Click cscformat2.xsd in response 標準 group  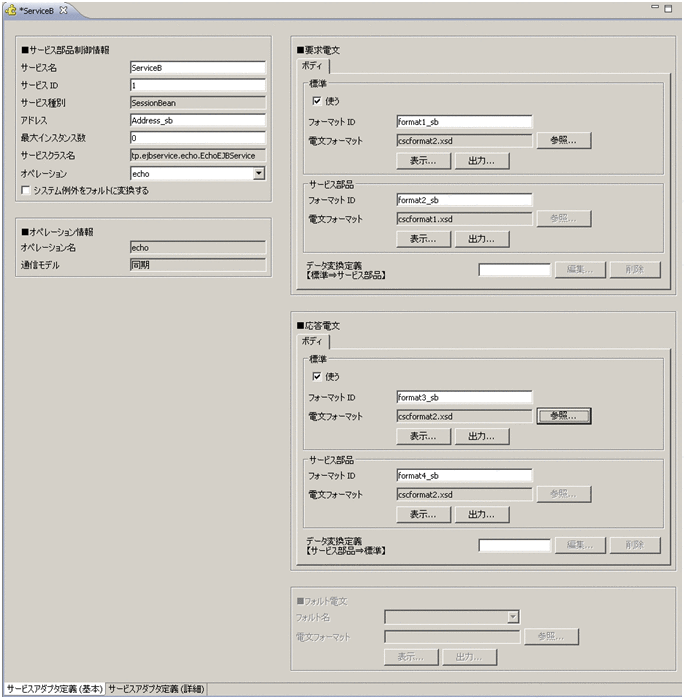click(x=464, y=416)
